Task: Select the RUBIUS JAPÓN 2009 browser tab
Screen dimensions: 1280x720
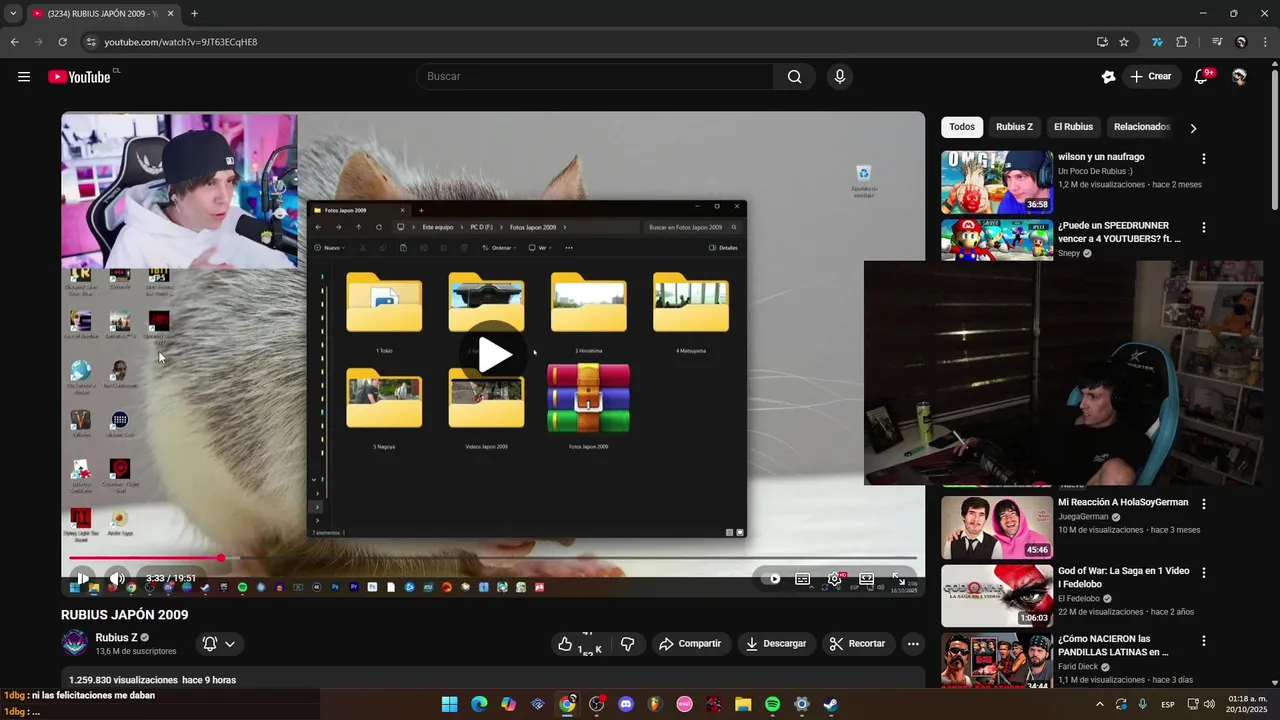Action: [103, 14]
